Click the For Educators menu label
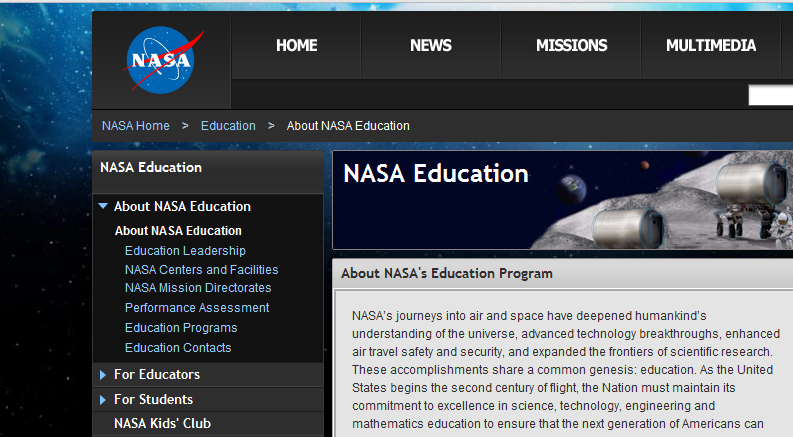 point(157,374)
